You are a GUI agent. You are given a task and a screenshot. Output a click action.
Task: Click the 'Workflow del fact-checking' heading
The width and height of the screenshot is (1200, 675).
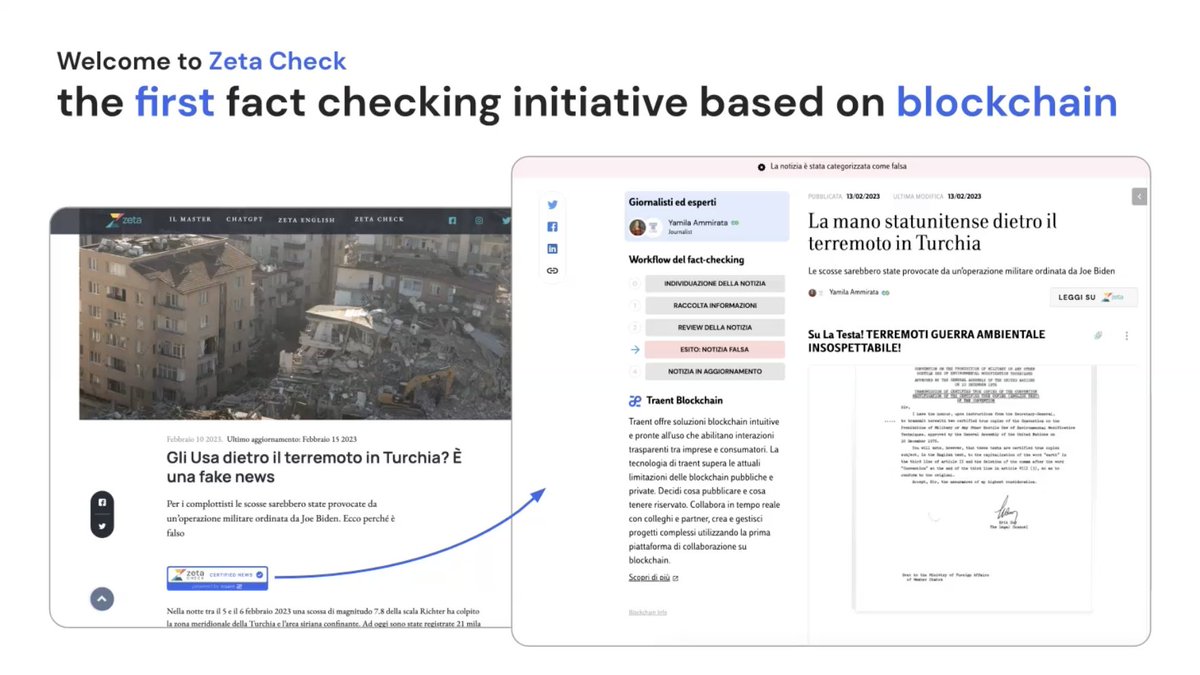click(x=686, y=260)
